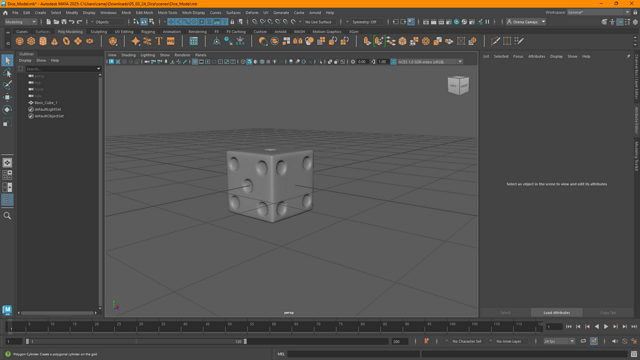The height and width of the screenshot is (360, 640).
Task: Open the Modeling menu set dropdown
Action: point(20,22)
